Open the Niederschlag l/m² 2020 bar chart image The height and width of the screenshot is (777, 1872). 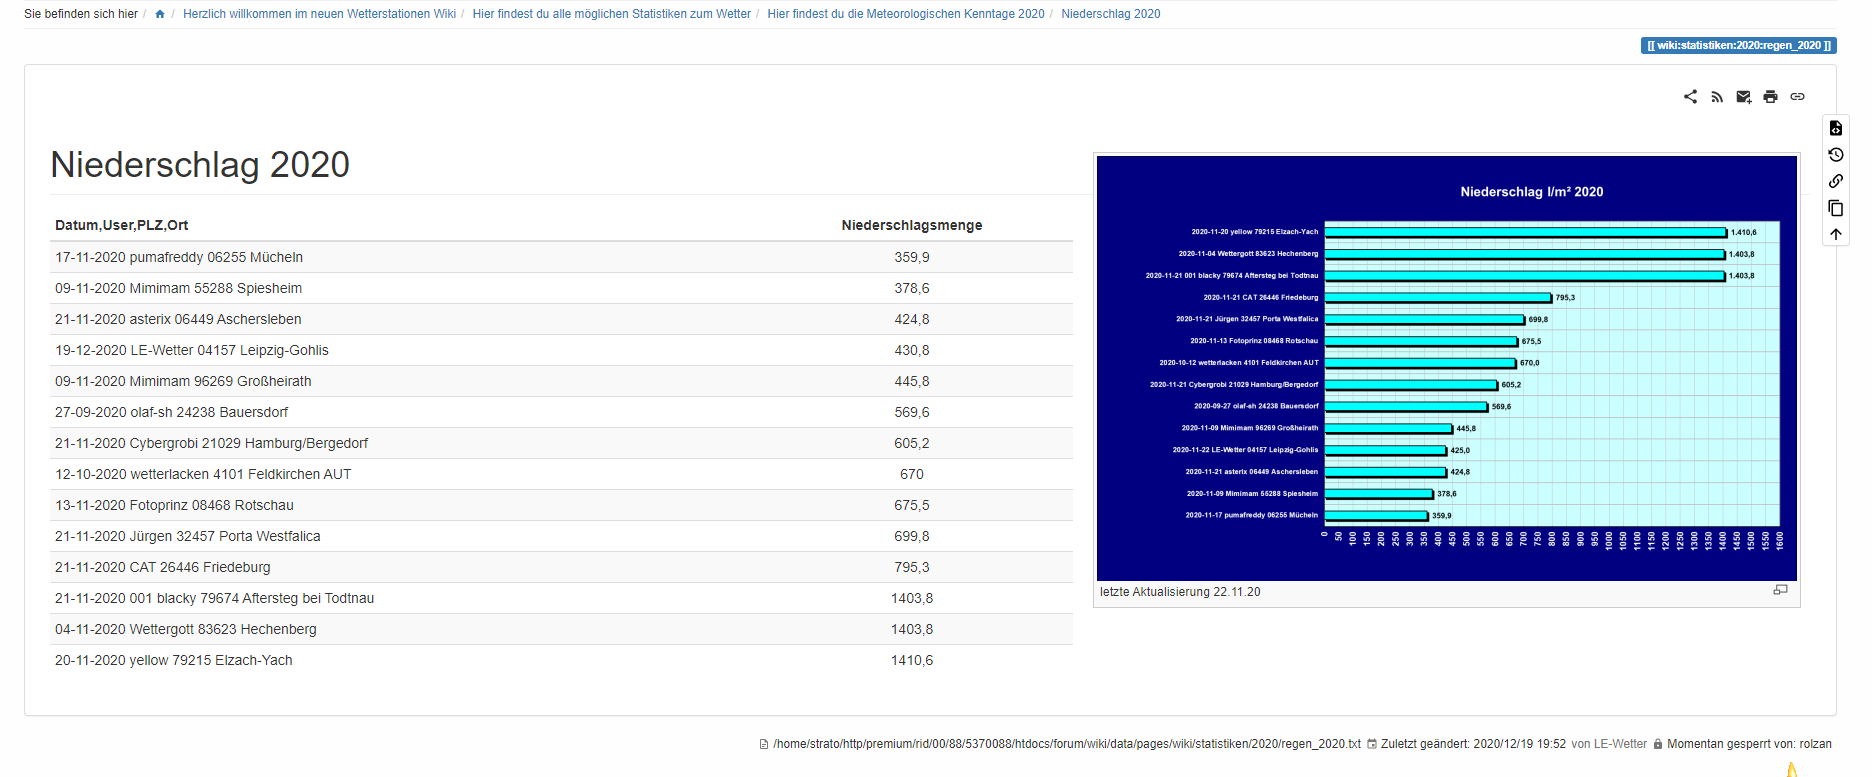[x=1446, y=368]
